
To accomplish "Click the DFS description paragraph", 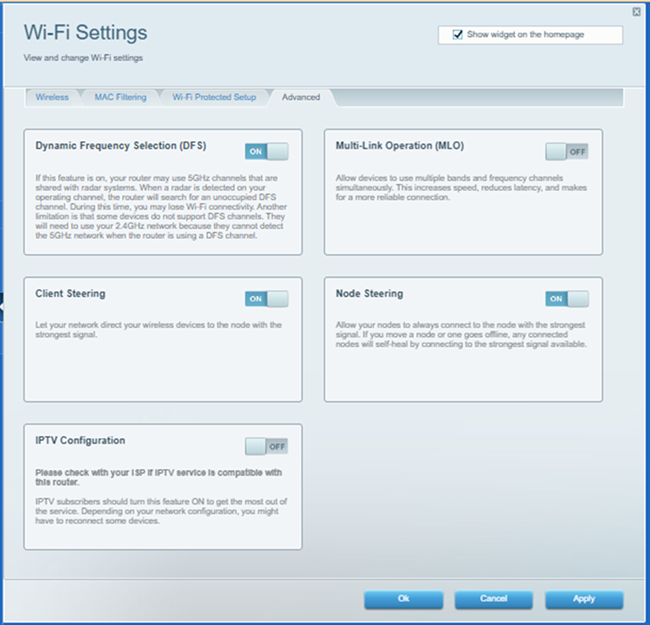I will 161,206.
